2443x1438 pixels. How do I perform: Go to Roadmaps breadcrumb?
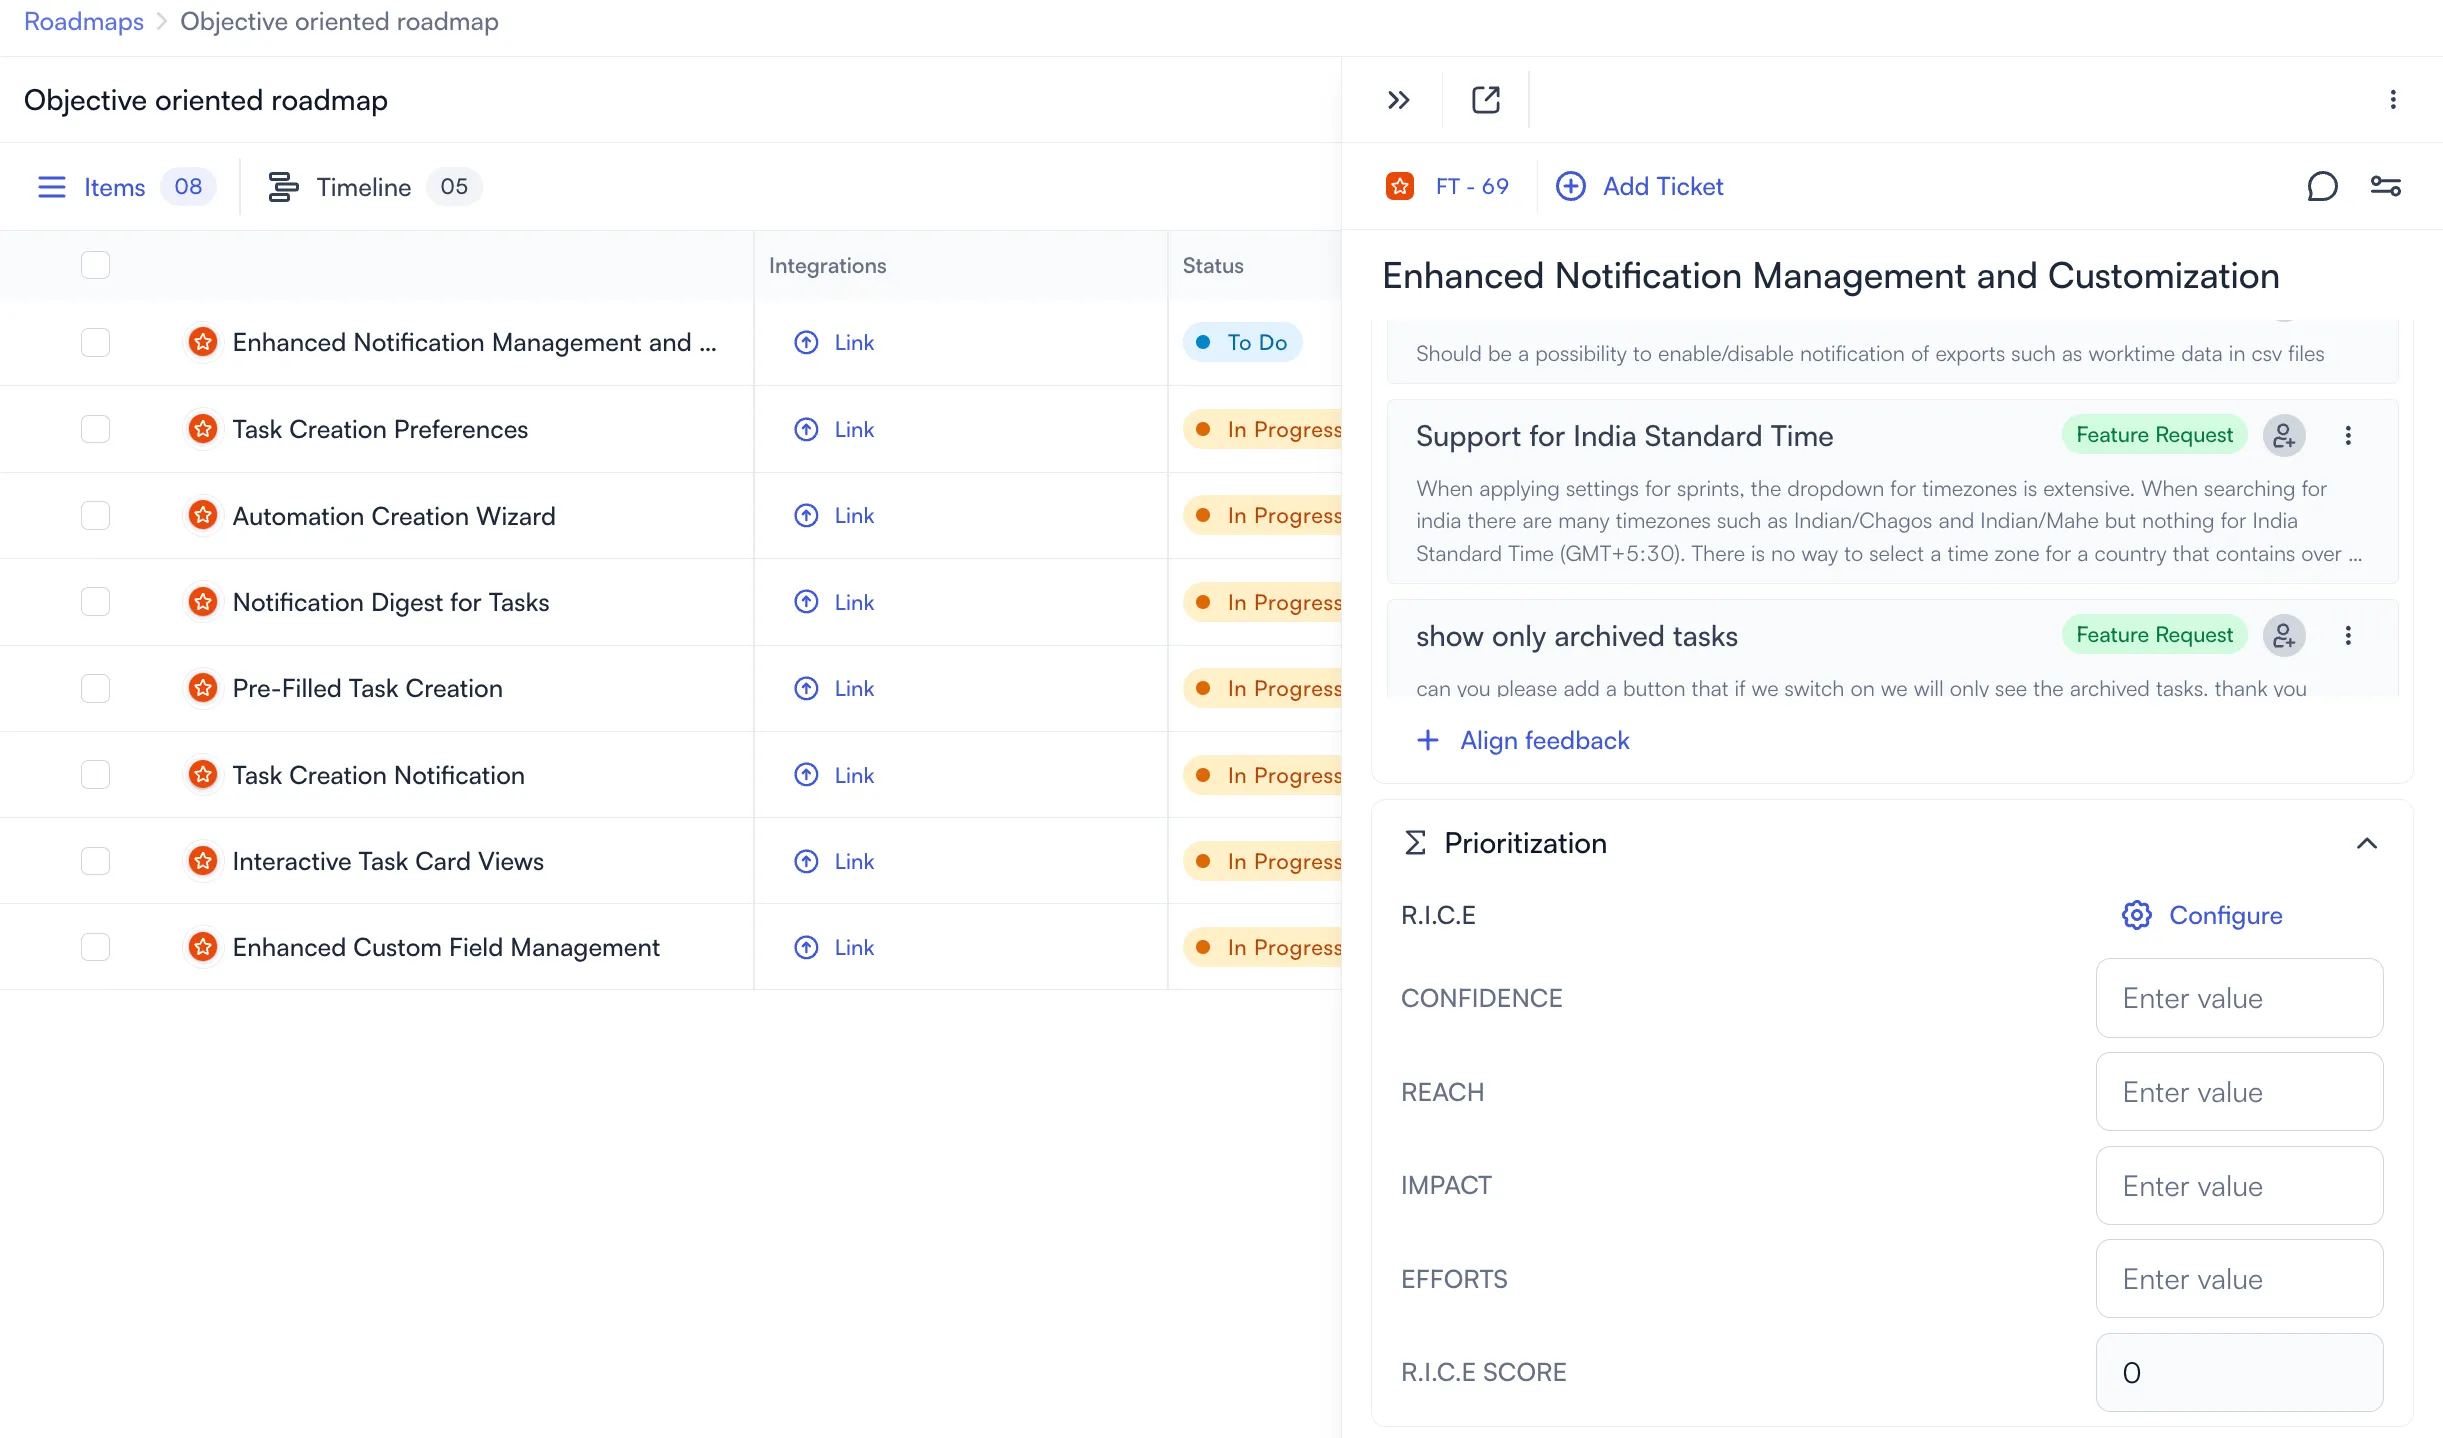84,21
